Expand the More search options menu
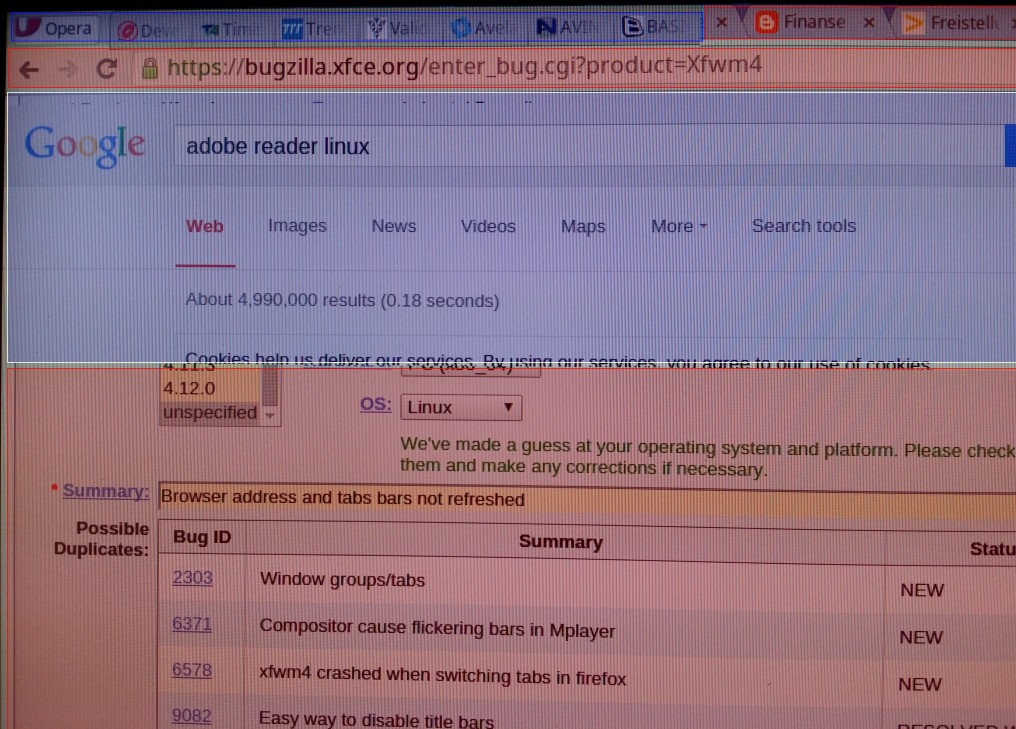 (679, 226)
